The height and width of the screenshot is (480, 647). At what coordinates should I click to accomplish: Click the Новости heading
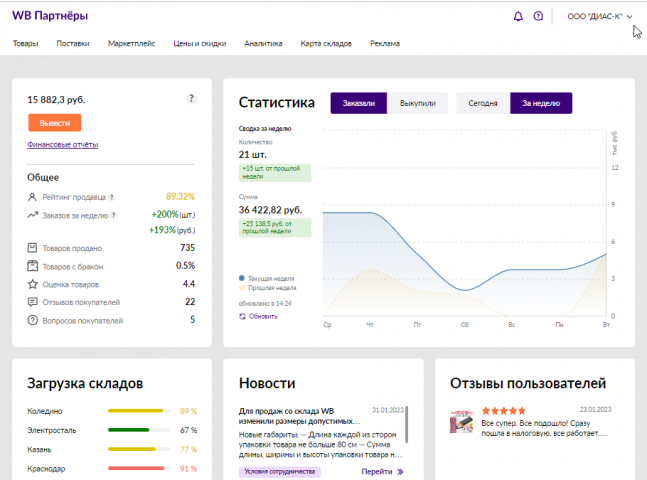(267, 383)
